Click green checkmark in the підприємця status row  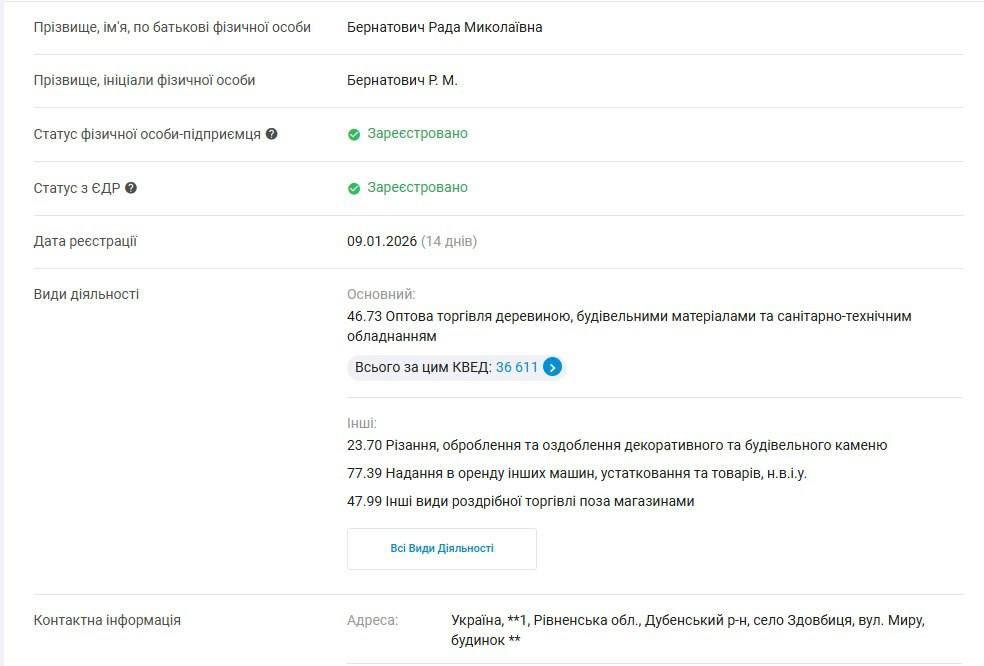(353, 134)
